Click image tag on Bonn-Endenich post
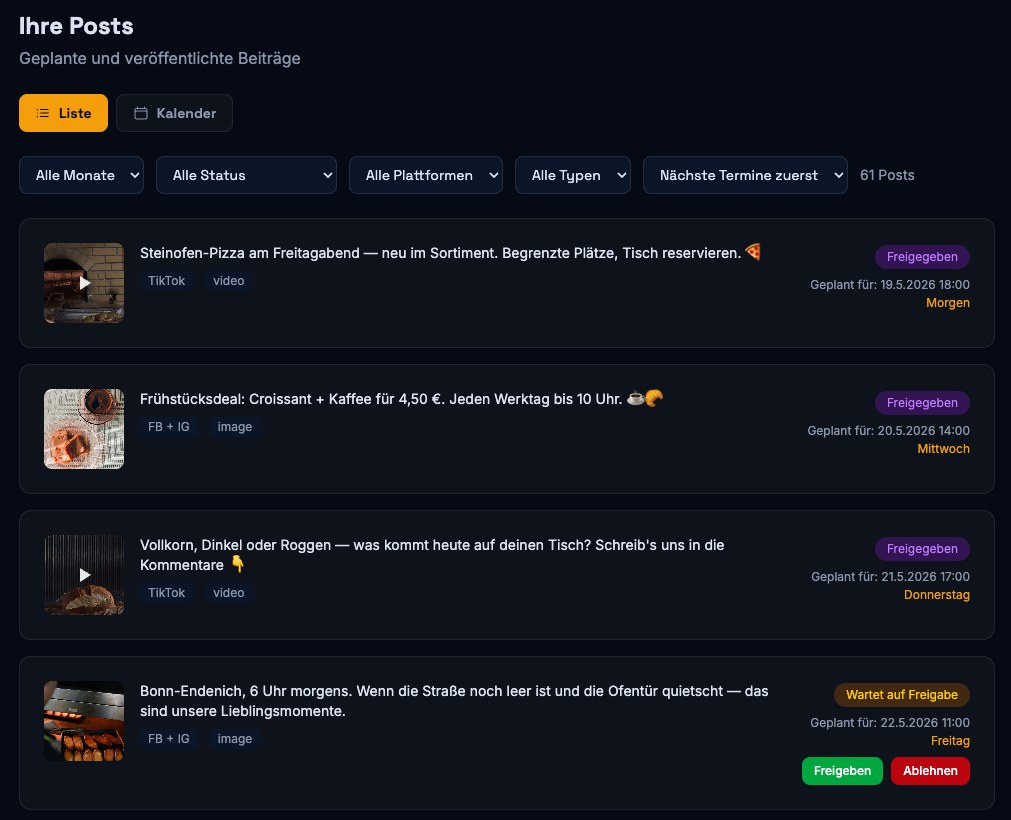 coord(235,739)
